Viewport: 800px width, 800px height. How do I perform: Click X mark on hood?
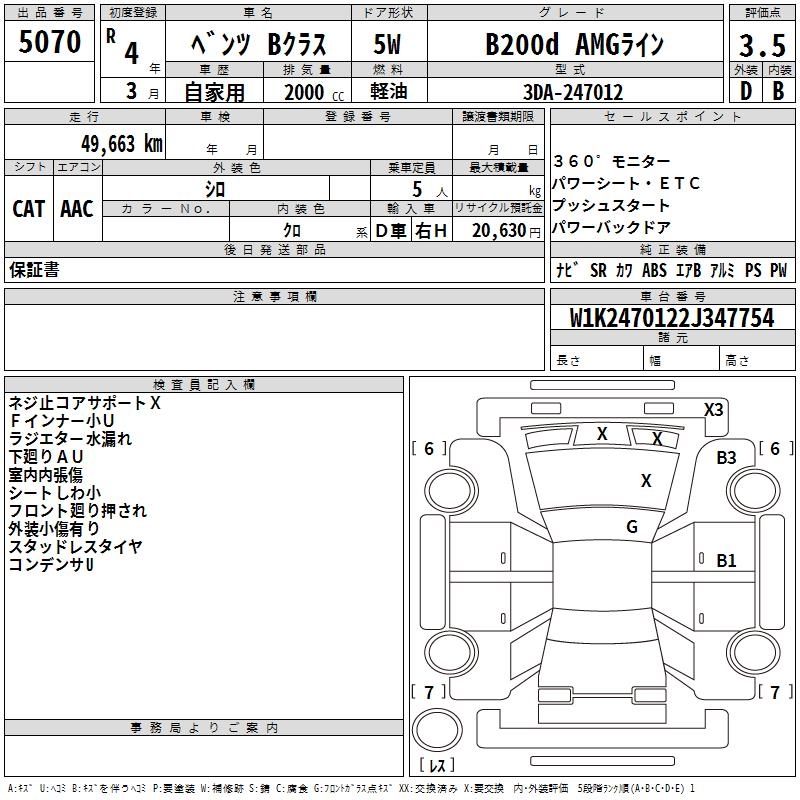pos(646,481)
